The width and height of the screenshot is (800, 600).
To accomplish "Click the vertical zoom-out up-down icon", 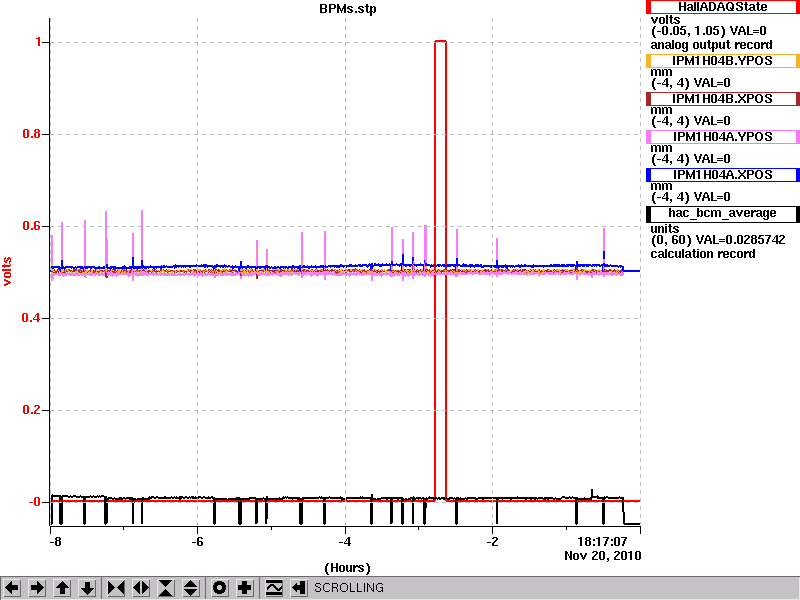I will (191, 588).
